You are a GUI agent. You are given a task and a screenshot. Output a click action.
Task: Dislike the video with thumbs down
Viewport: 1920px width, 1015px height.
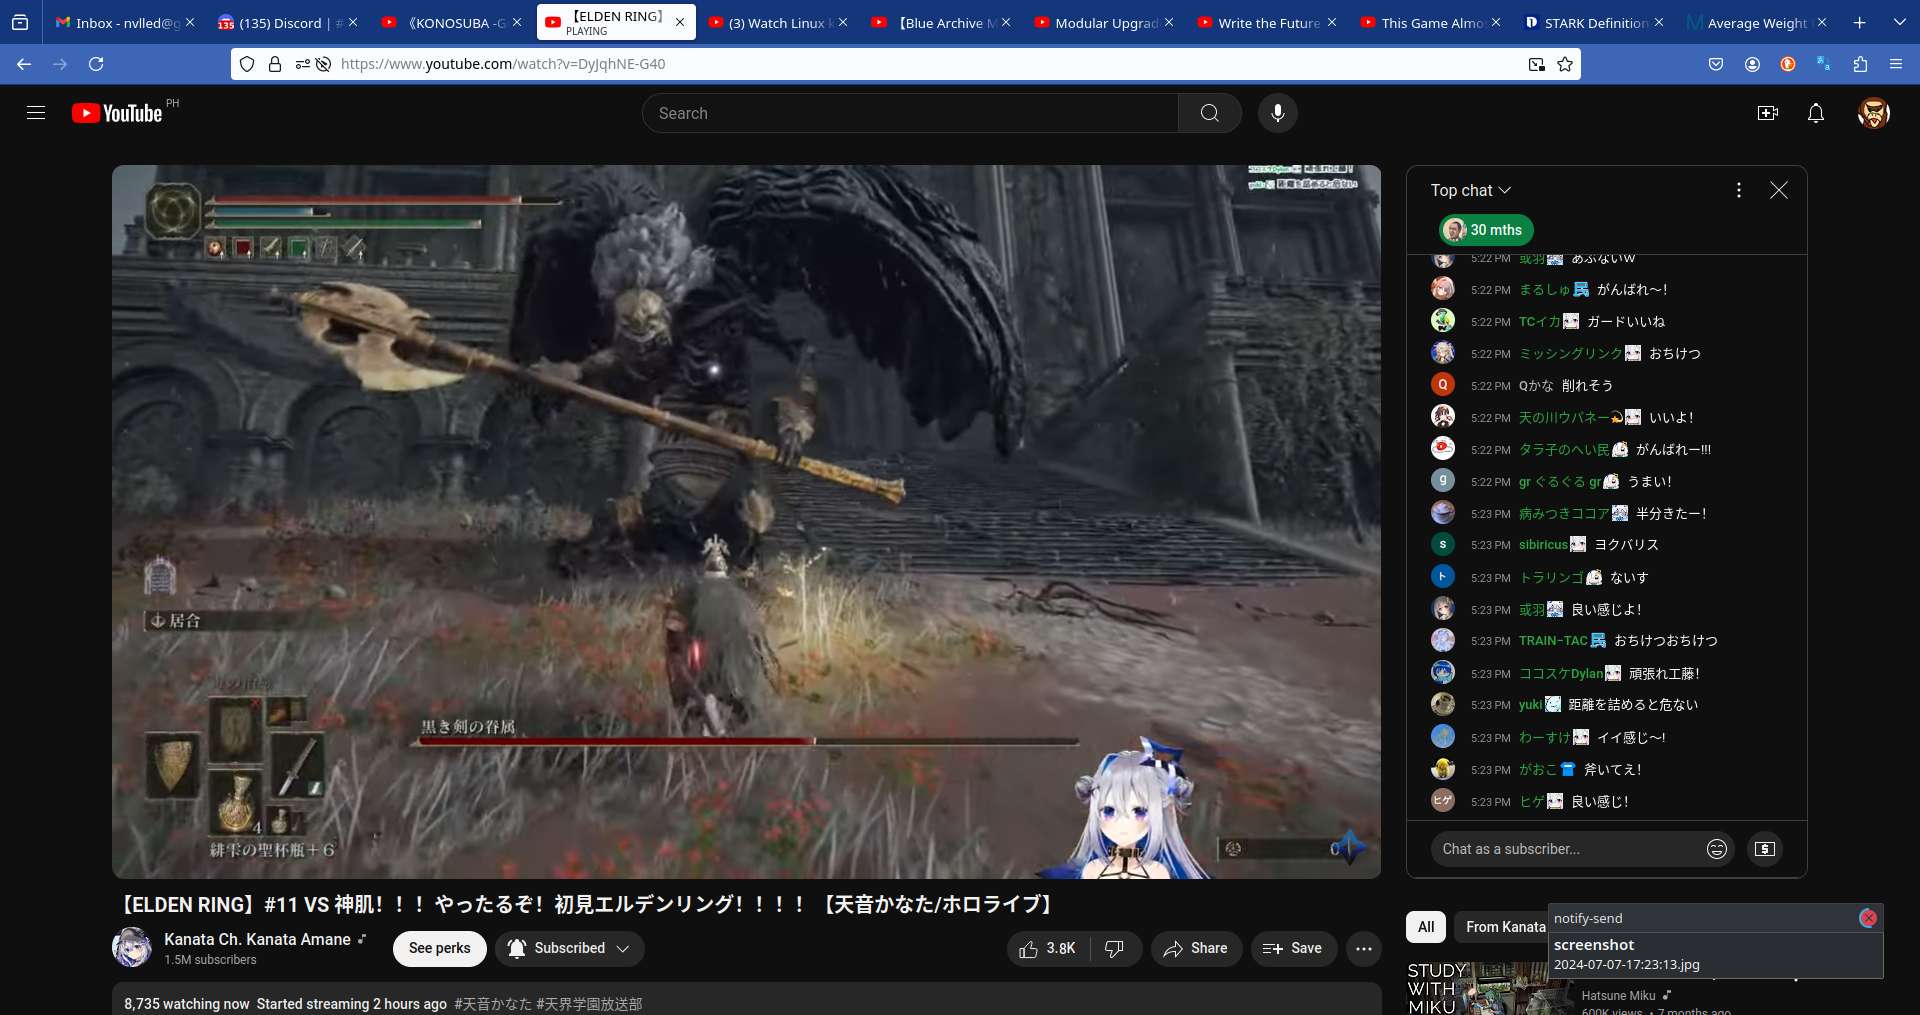(x=1114, y=948)
